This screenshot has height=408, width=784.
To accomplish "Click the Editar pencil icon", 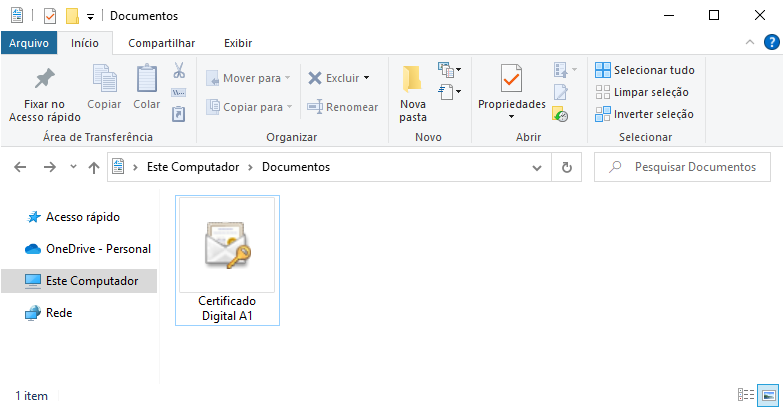I will 561,92.
